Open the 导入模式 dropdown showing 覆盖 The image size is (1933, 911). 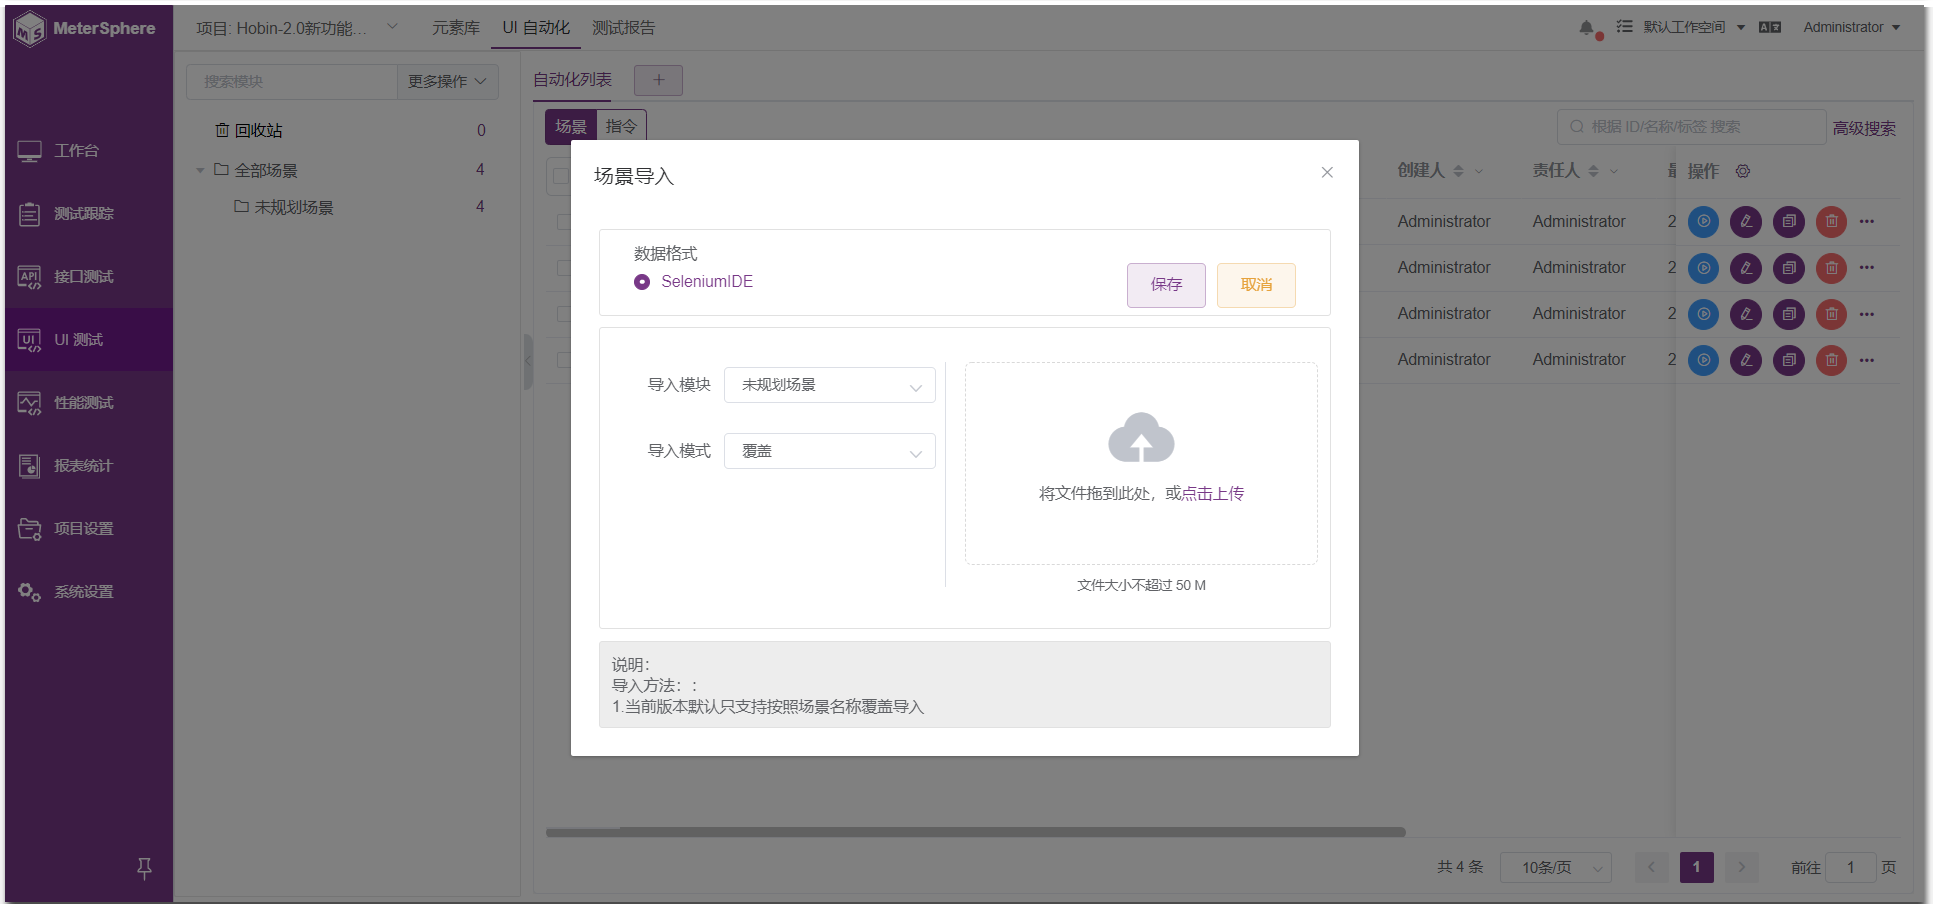tap(830, 451)
